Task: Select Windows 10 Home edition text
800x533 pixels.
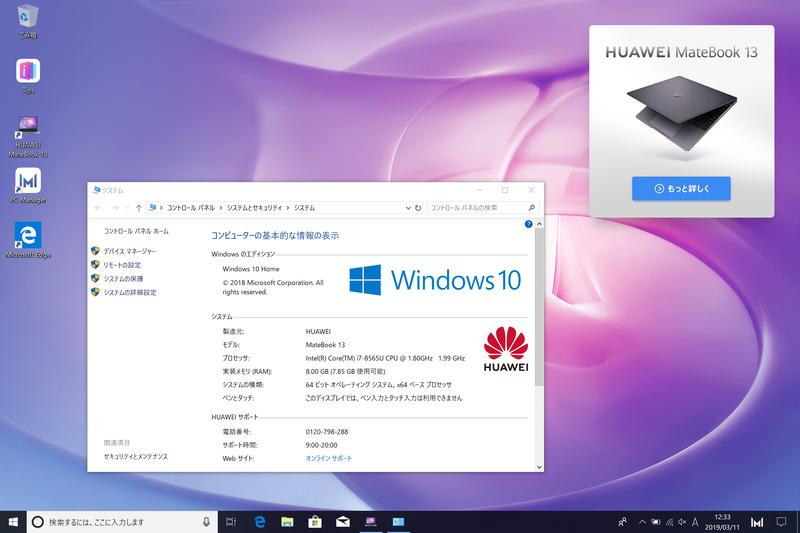Action: 251,269
